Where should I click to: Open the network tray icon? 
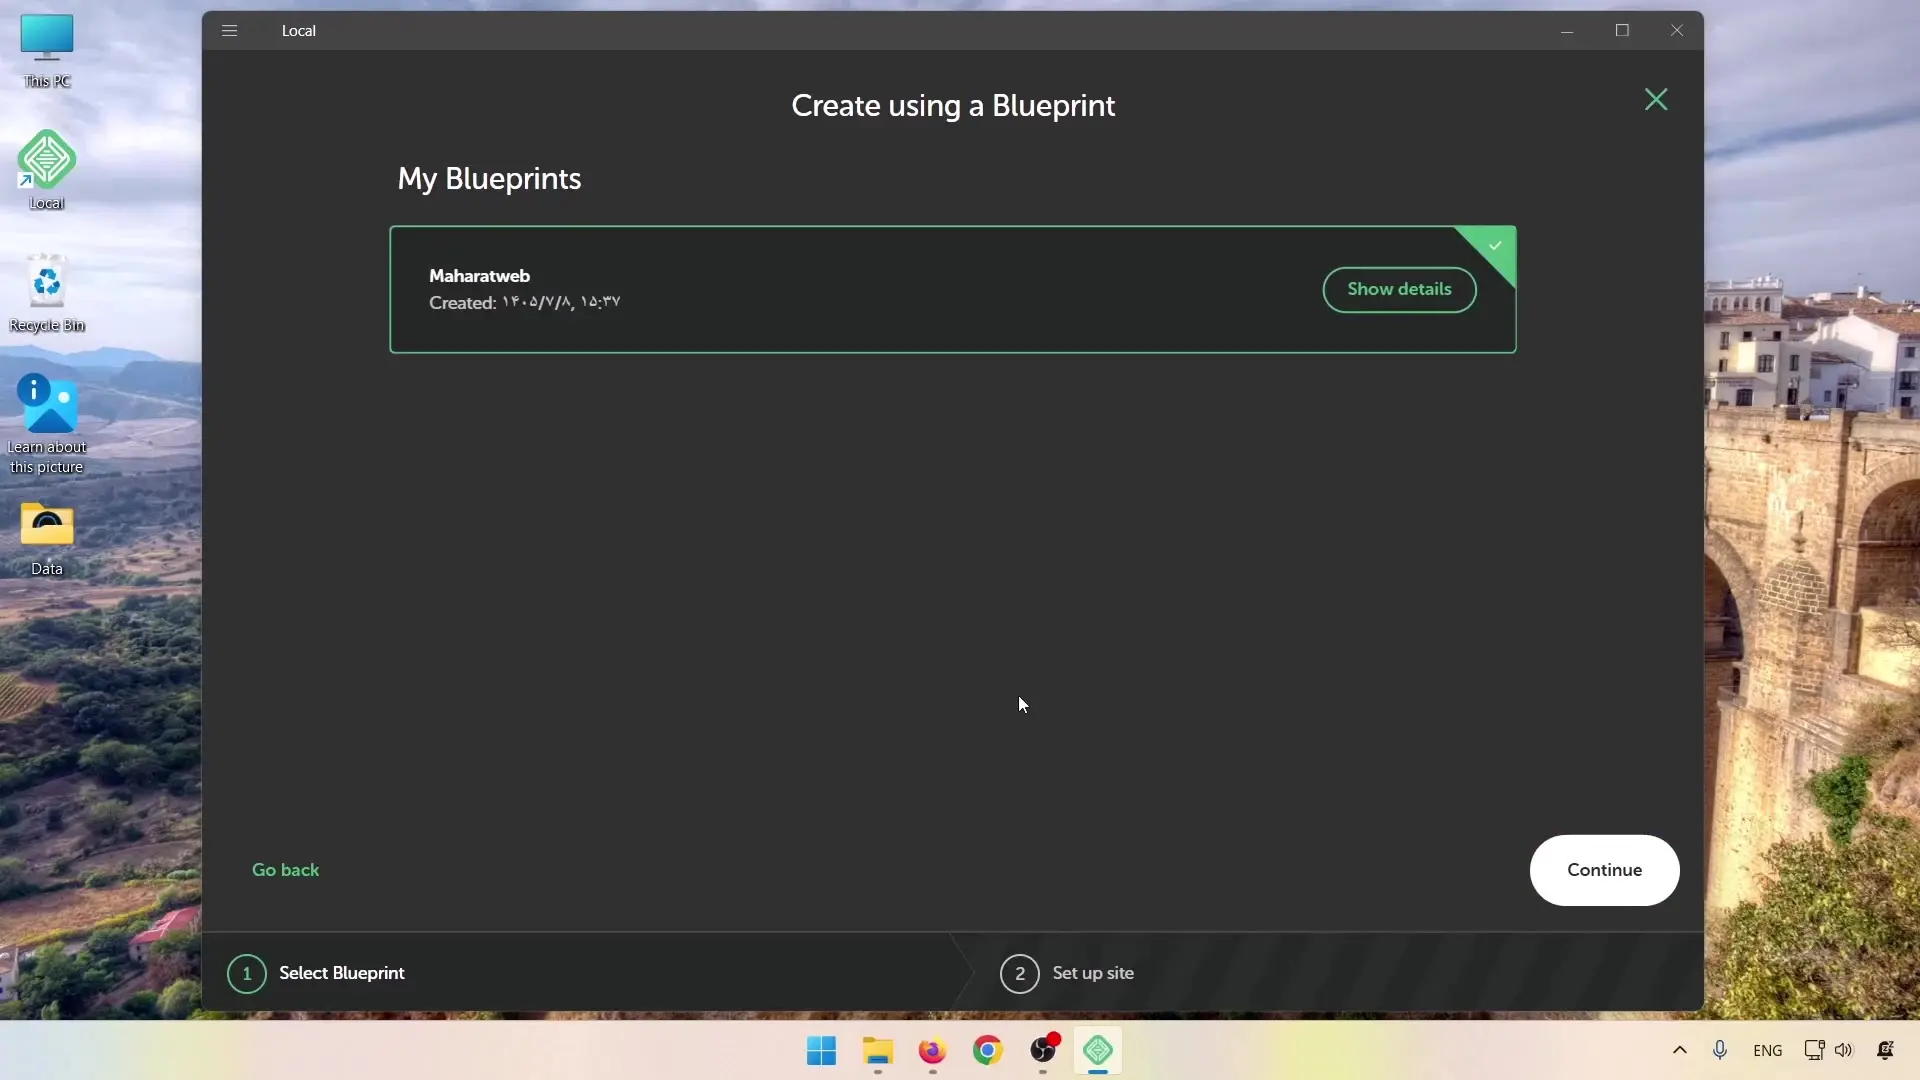point(1814,1050)
